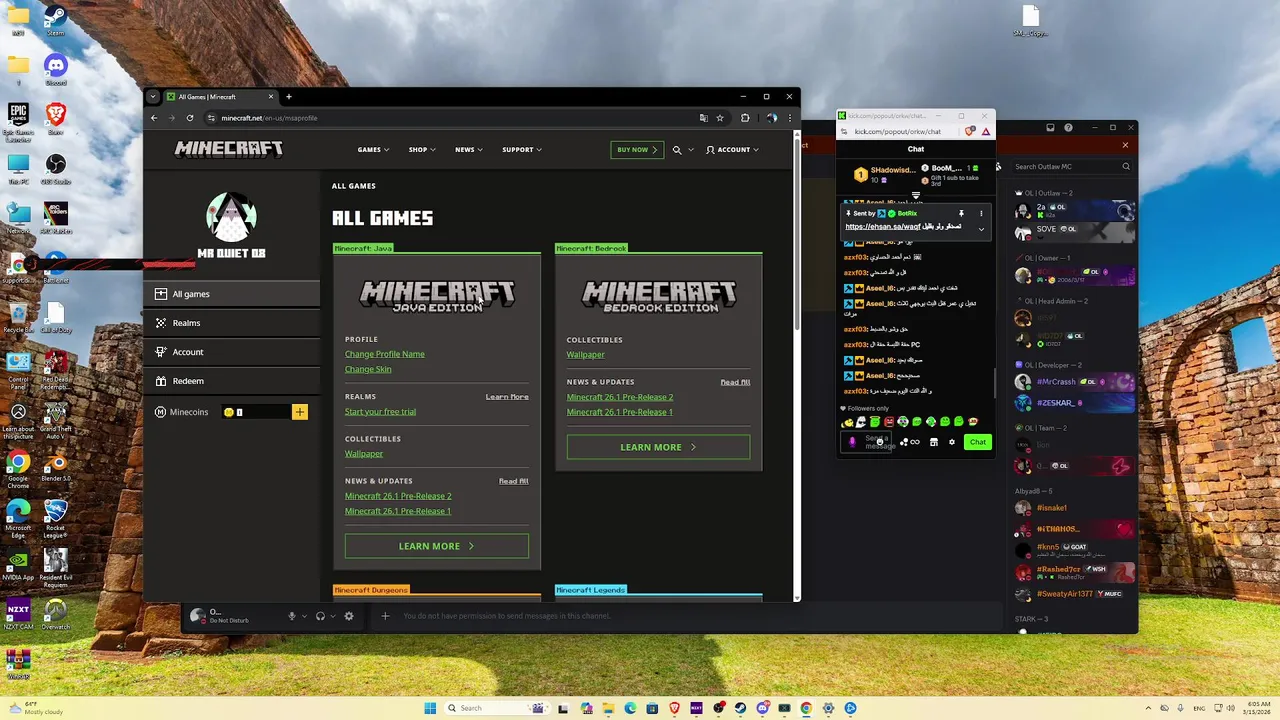Expand the NEWS dropdown menu
The width and height of the screenshot is (1280, 720).
(469, 150)
